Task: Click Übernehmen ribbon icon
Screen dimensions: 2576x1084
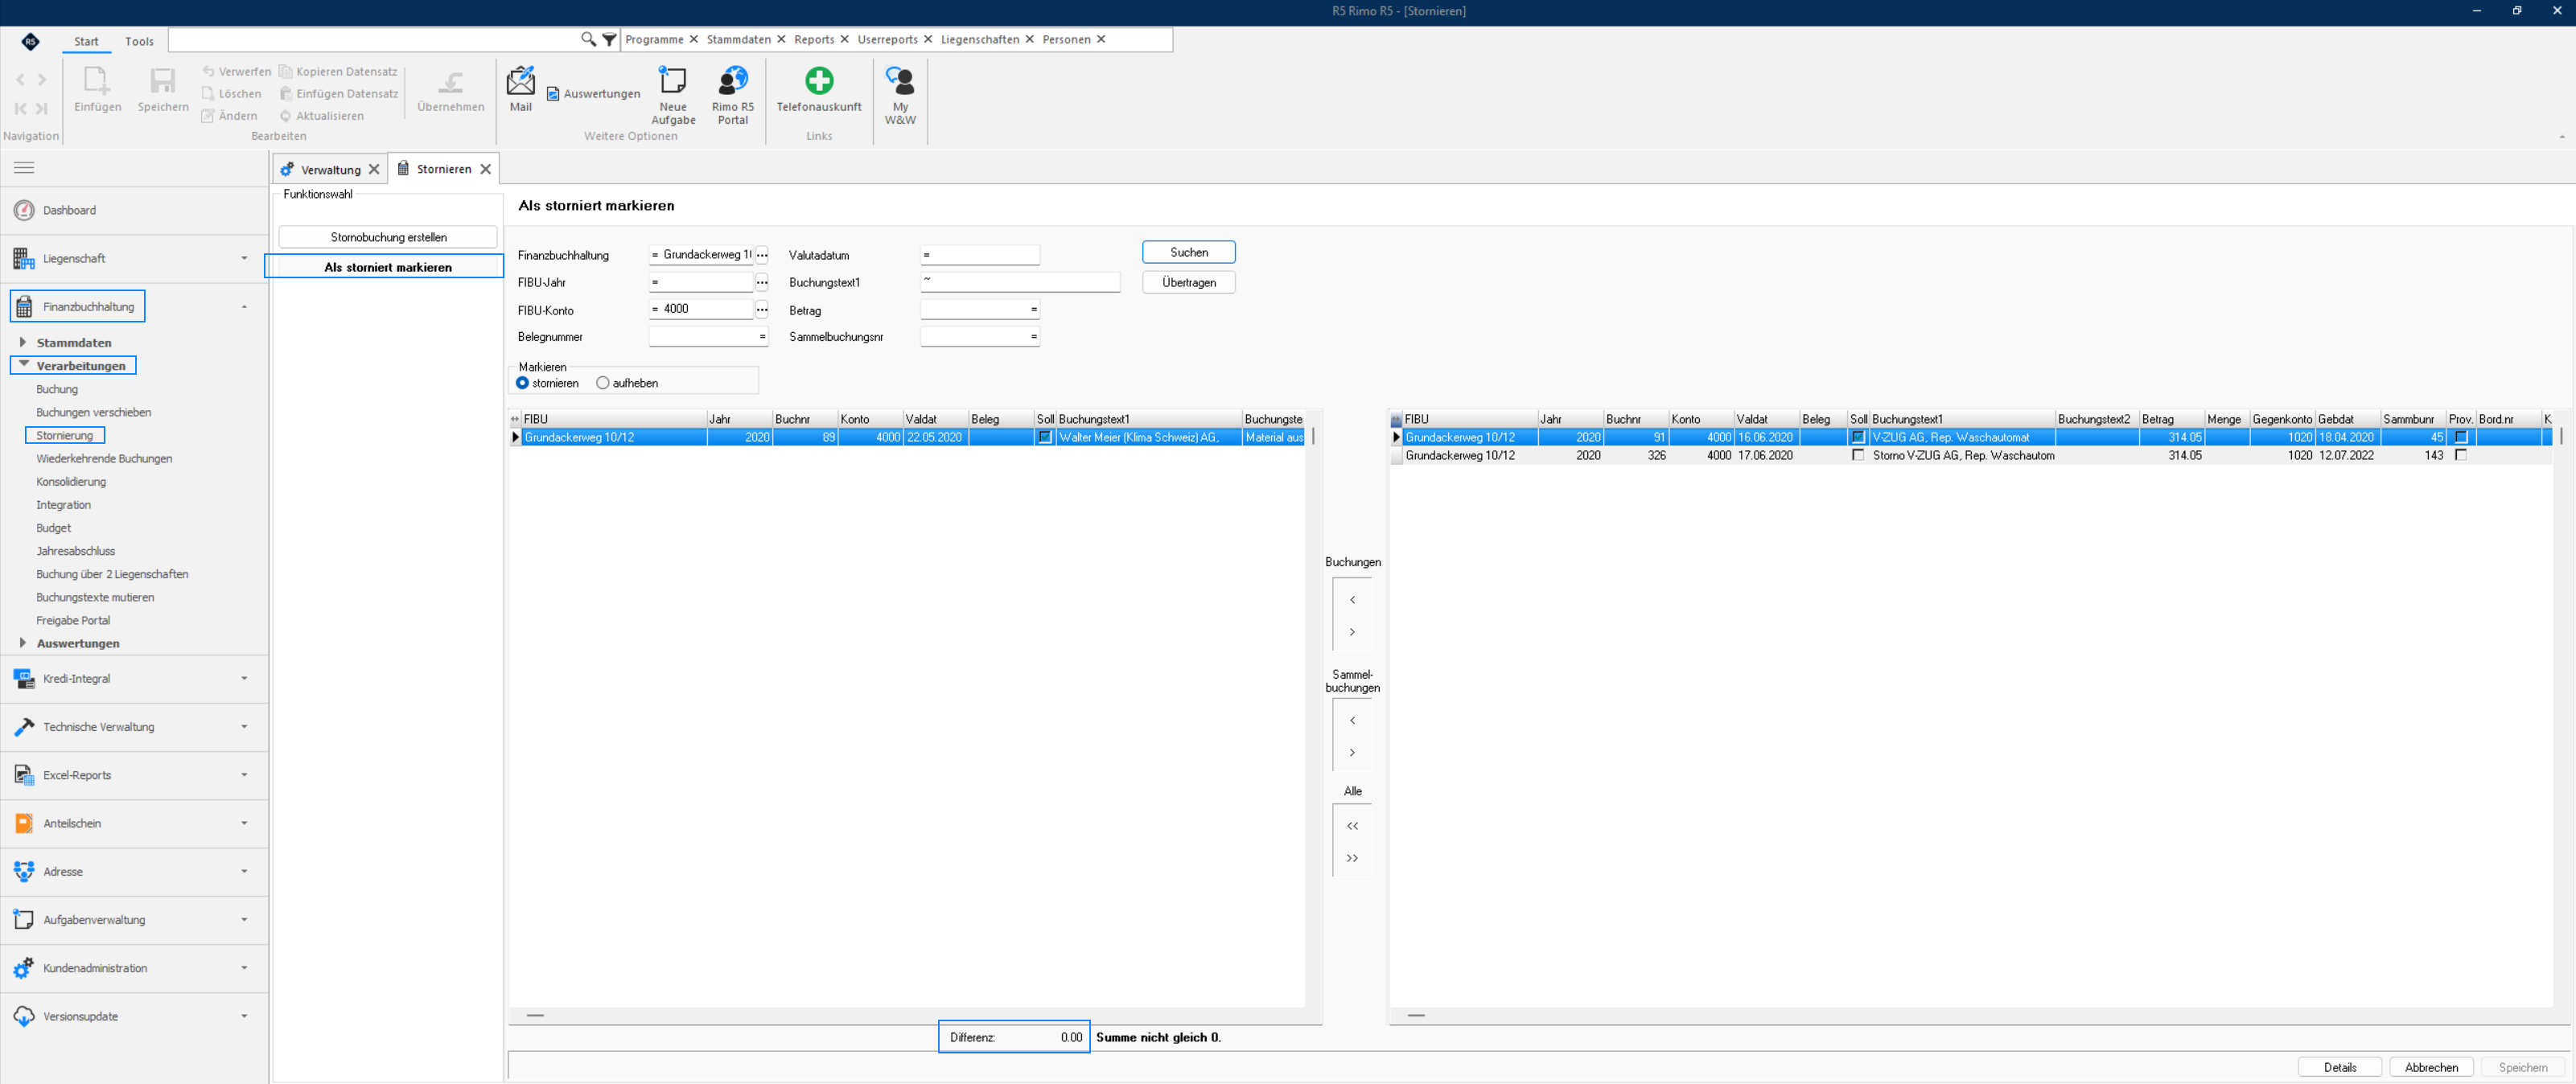Action: point(451,88)
